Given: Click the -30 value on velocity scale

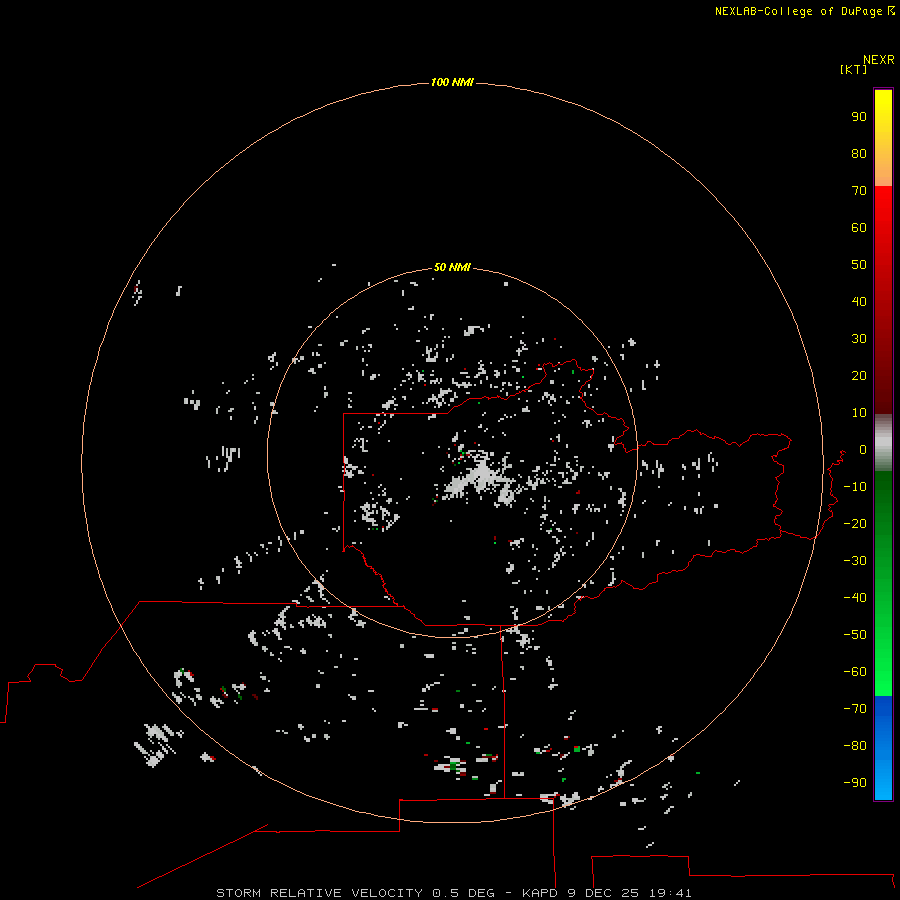Looking at the screenshot, I should pos(855,561).
